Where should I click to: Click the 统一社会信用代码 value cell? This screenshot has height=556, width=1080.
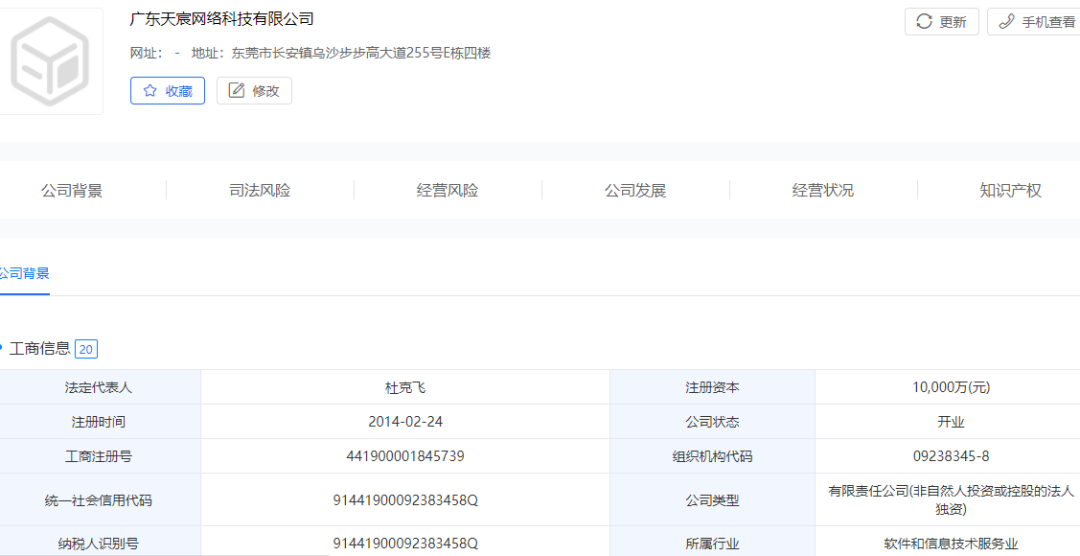click(x=405, y=500)
